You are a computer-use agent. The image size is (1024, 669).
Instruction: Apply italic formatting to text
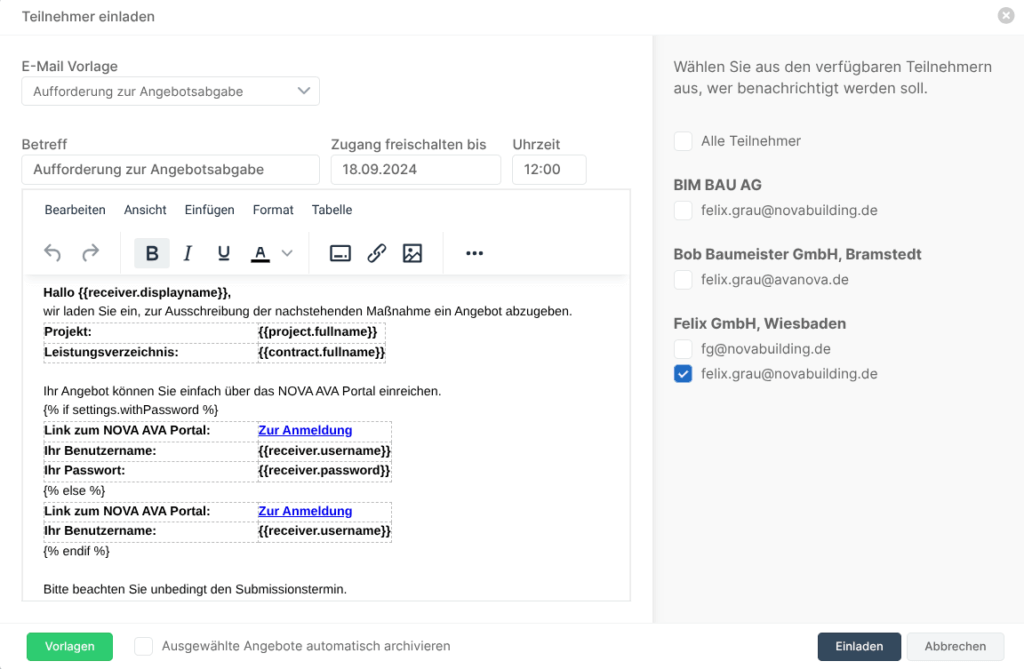pos(187,253)
